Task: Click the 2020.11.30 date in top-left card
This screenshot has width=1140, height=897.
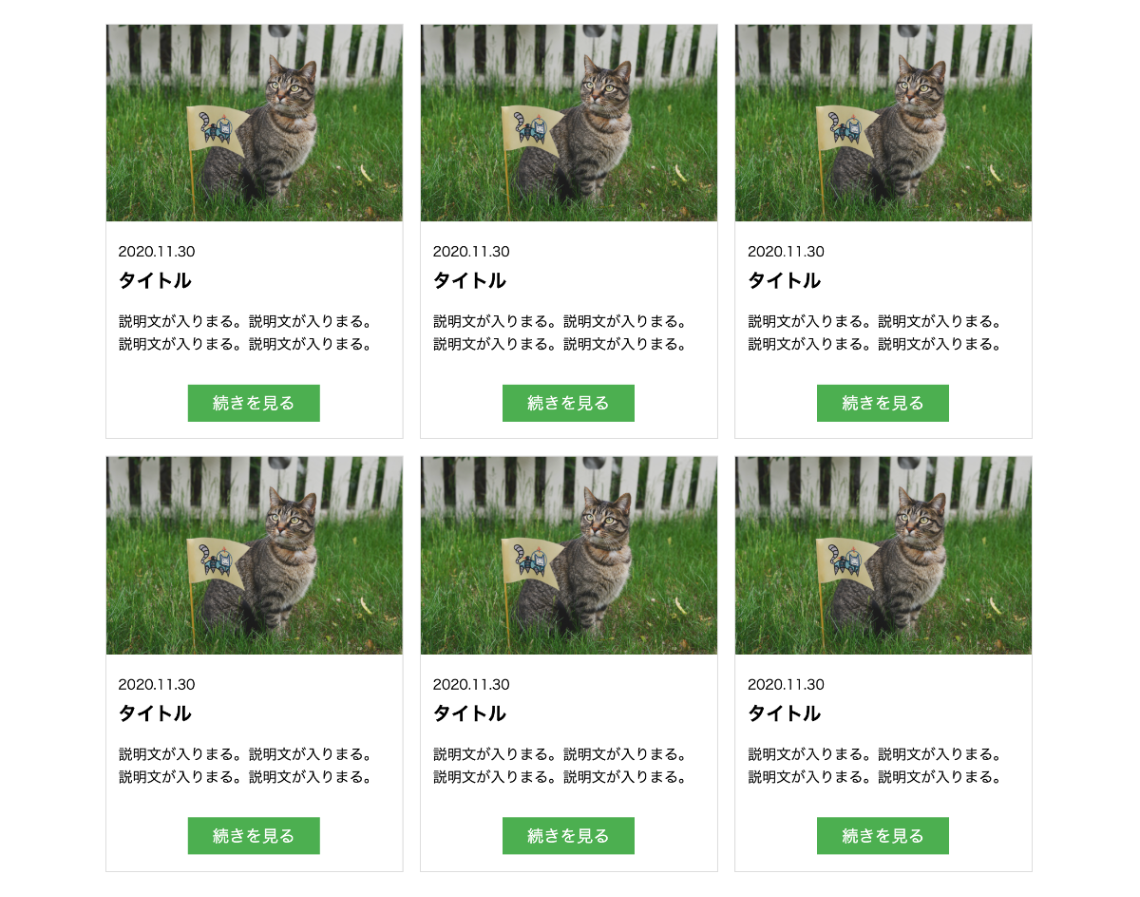Action: (157, 252)
